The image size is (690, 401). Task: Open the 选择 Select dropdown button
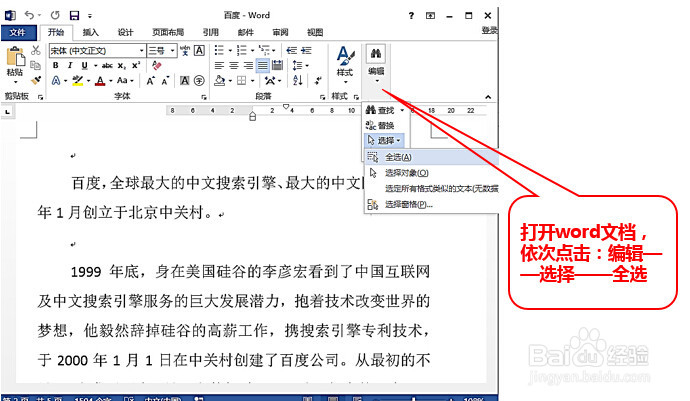tap(384, 140)
